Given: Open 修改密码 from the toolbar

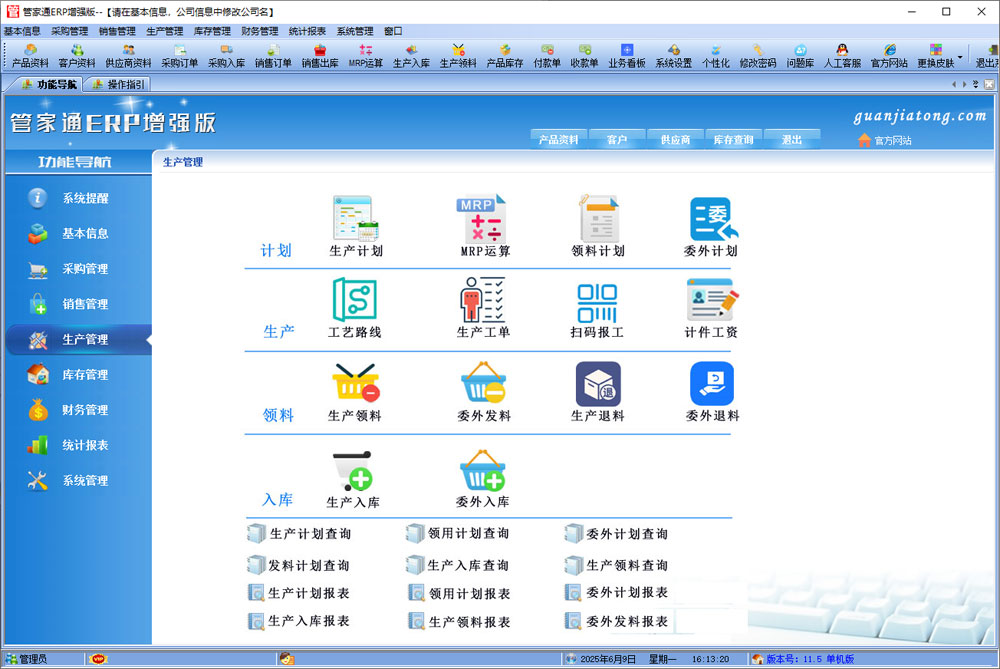Looking at the screenshot, I should 757,55.
